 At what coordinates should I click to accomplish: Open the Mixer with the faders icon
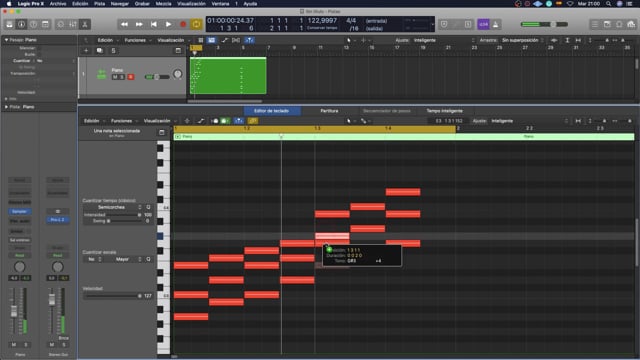tap(73, 24)
